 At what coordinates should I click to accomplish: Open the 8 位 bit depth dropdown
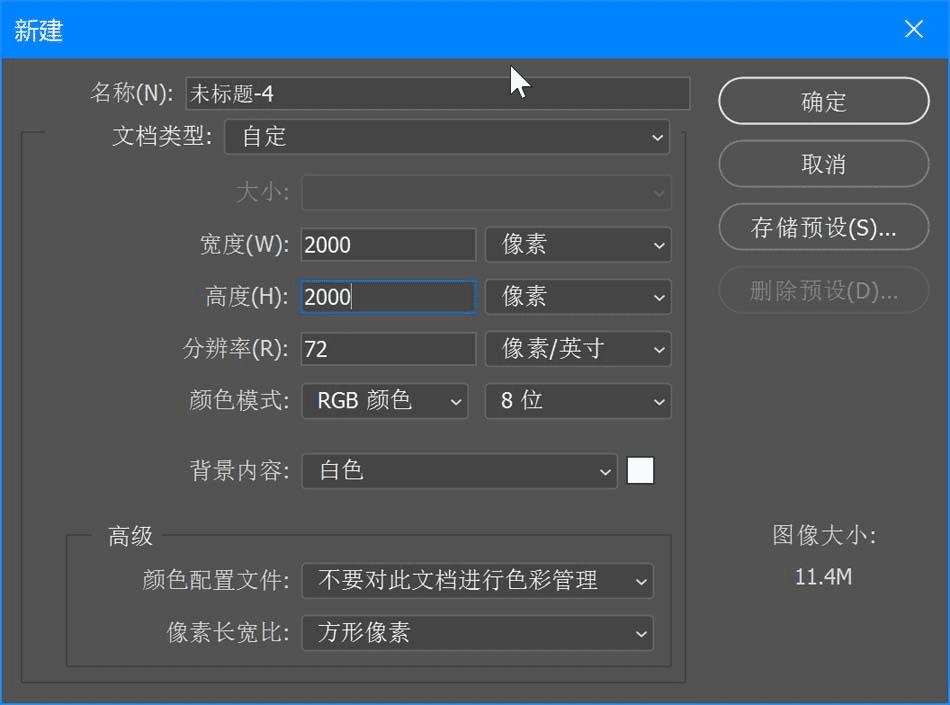[x=578, y=401]
